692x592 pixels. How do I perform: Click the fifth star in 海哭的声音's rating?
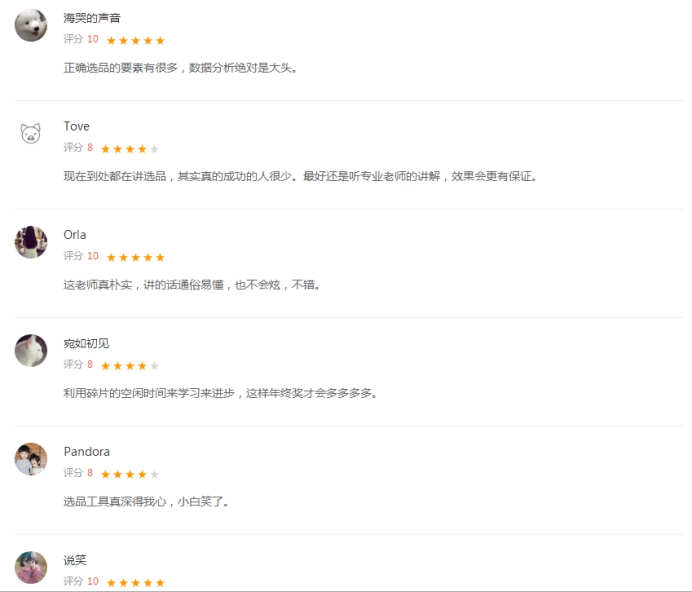[x=160, y=41]
